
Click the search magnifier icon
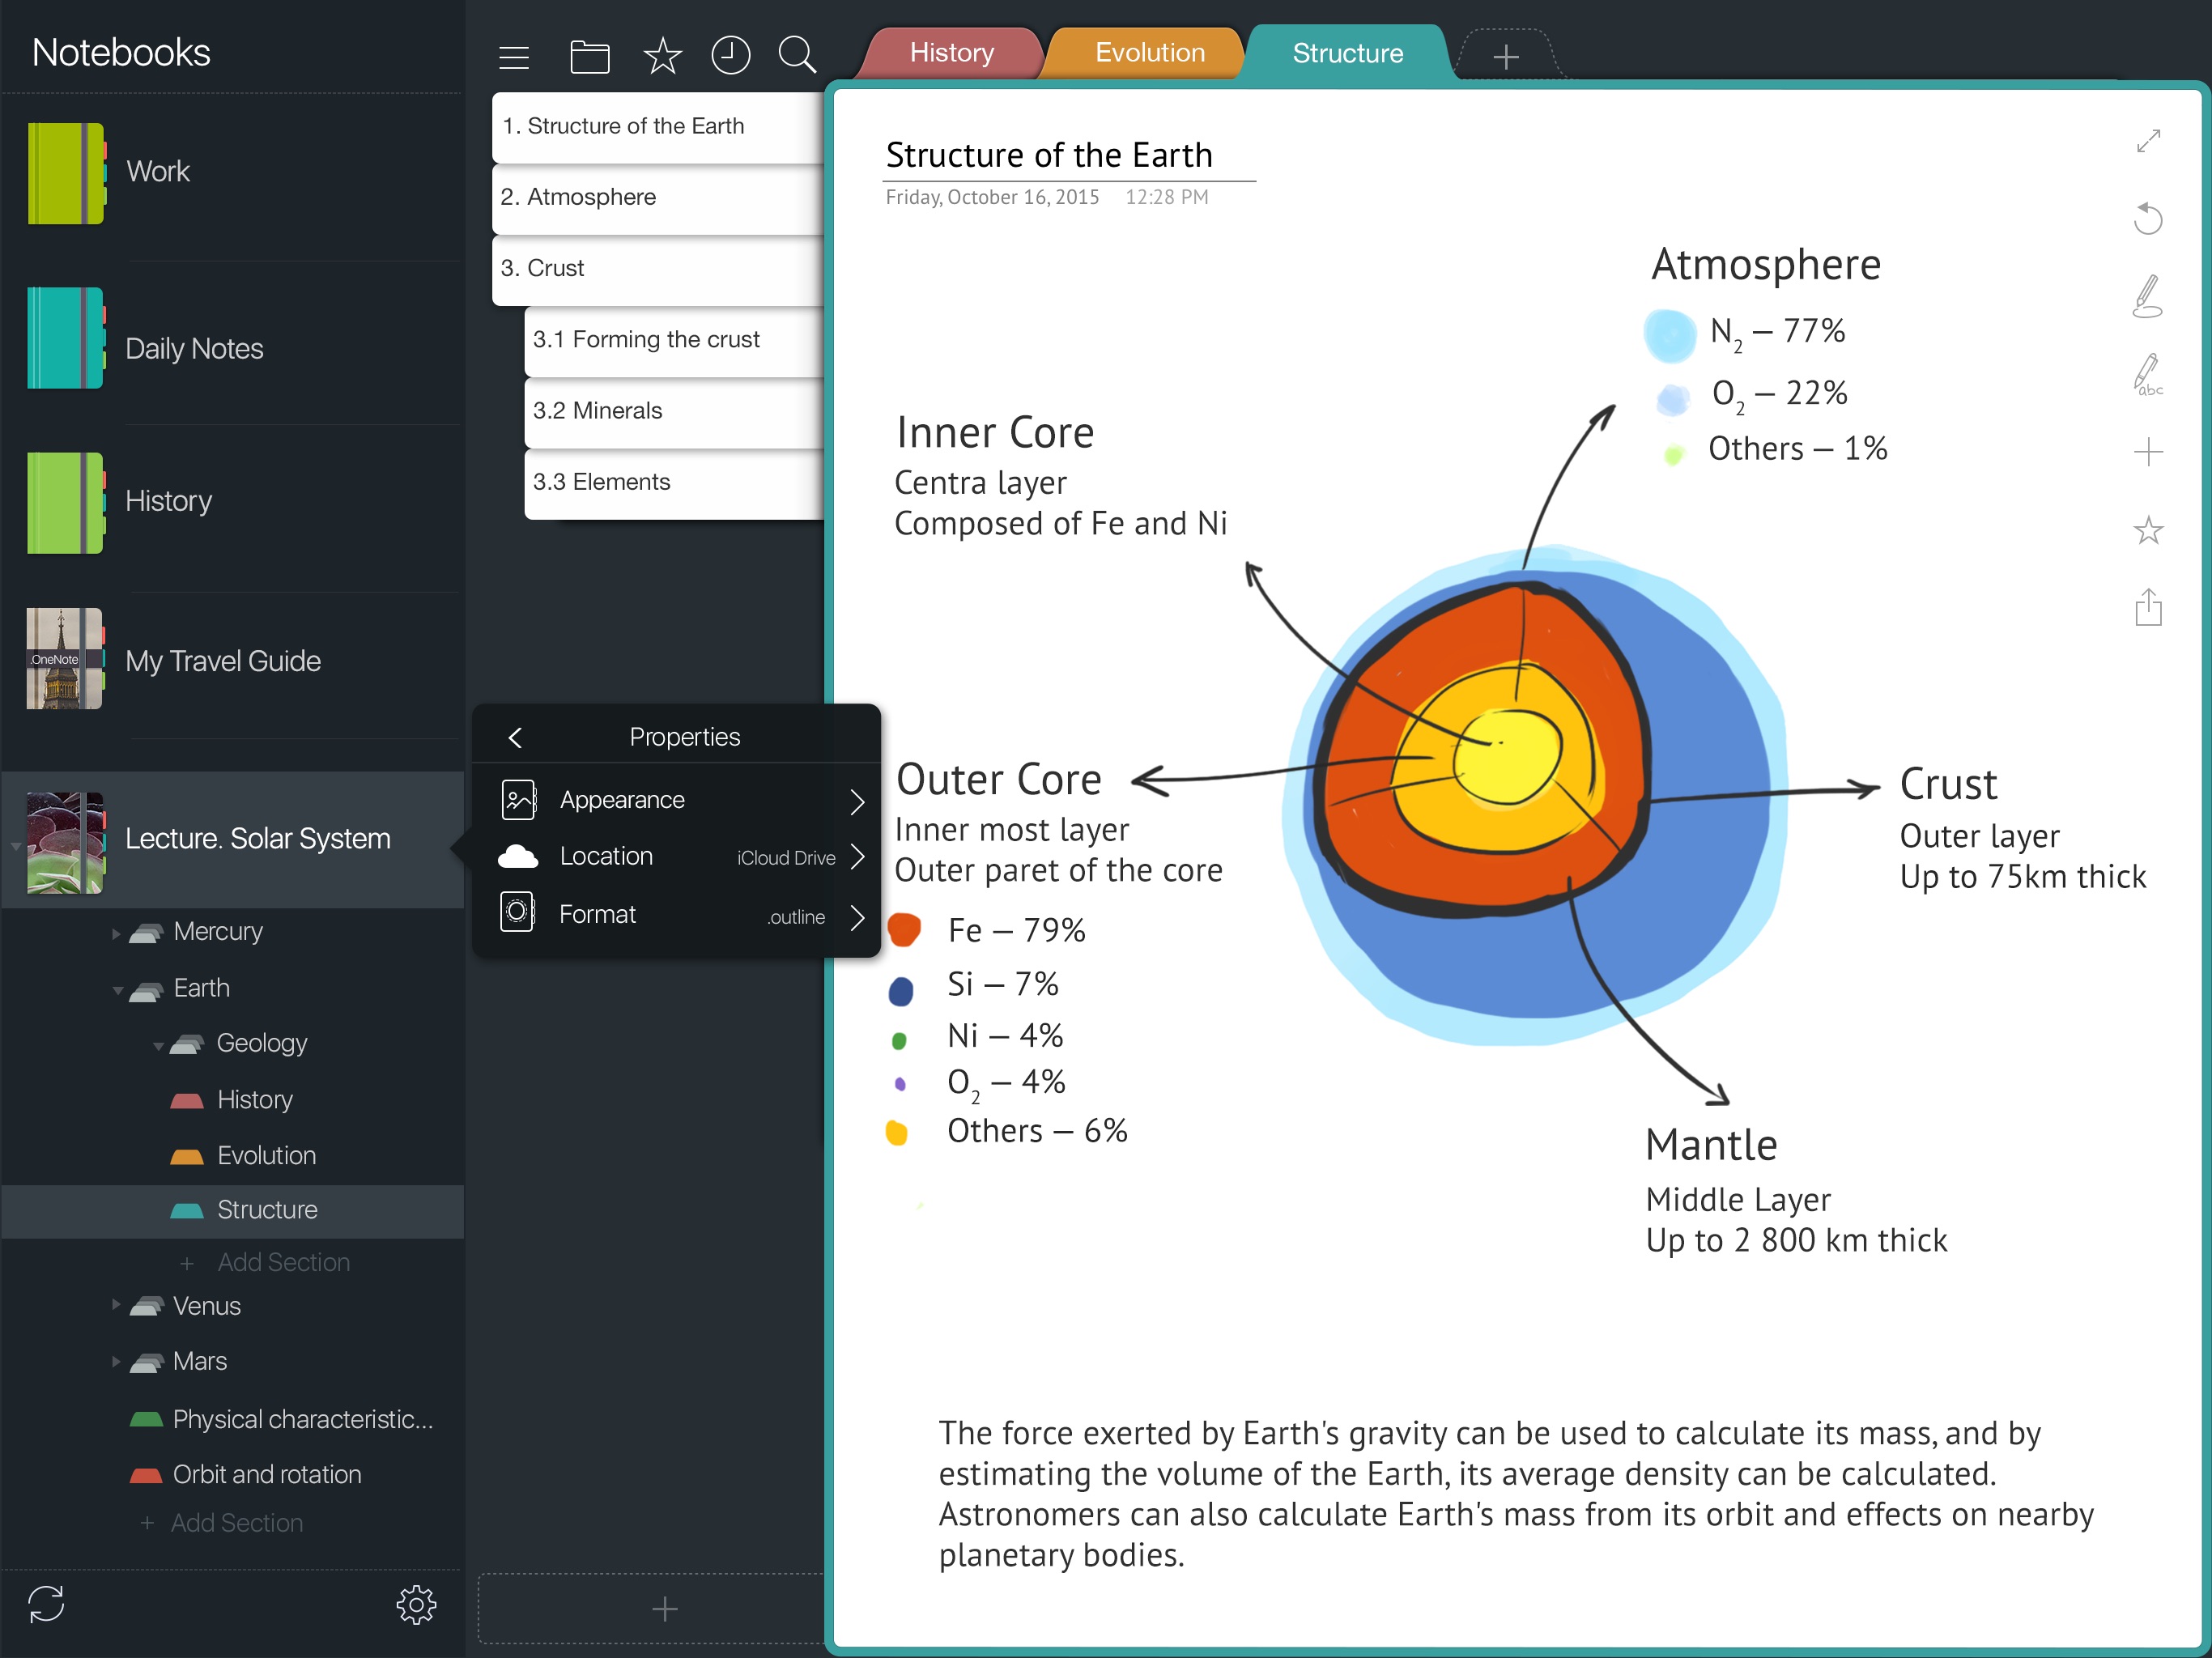tap(797, 56)
